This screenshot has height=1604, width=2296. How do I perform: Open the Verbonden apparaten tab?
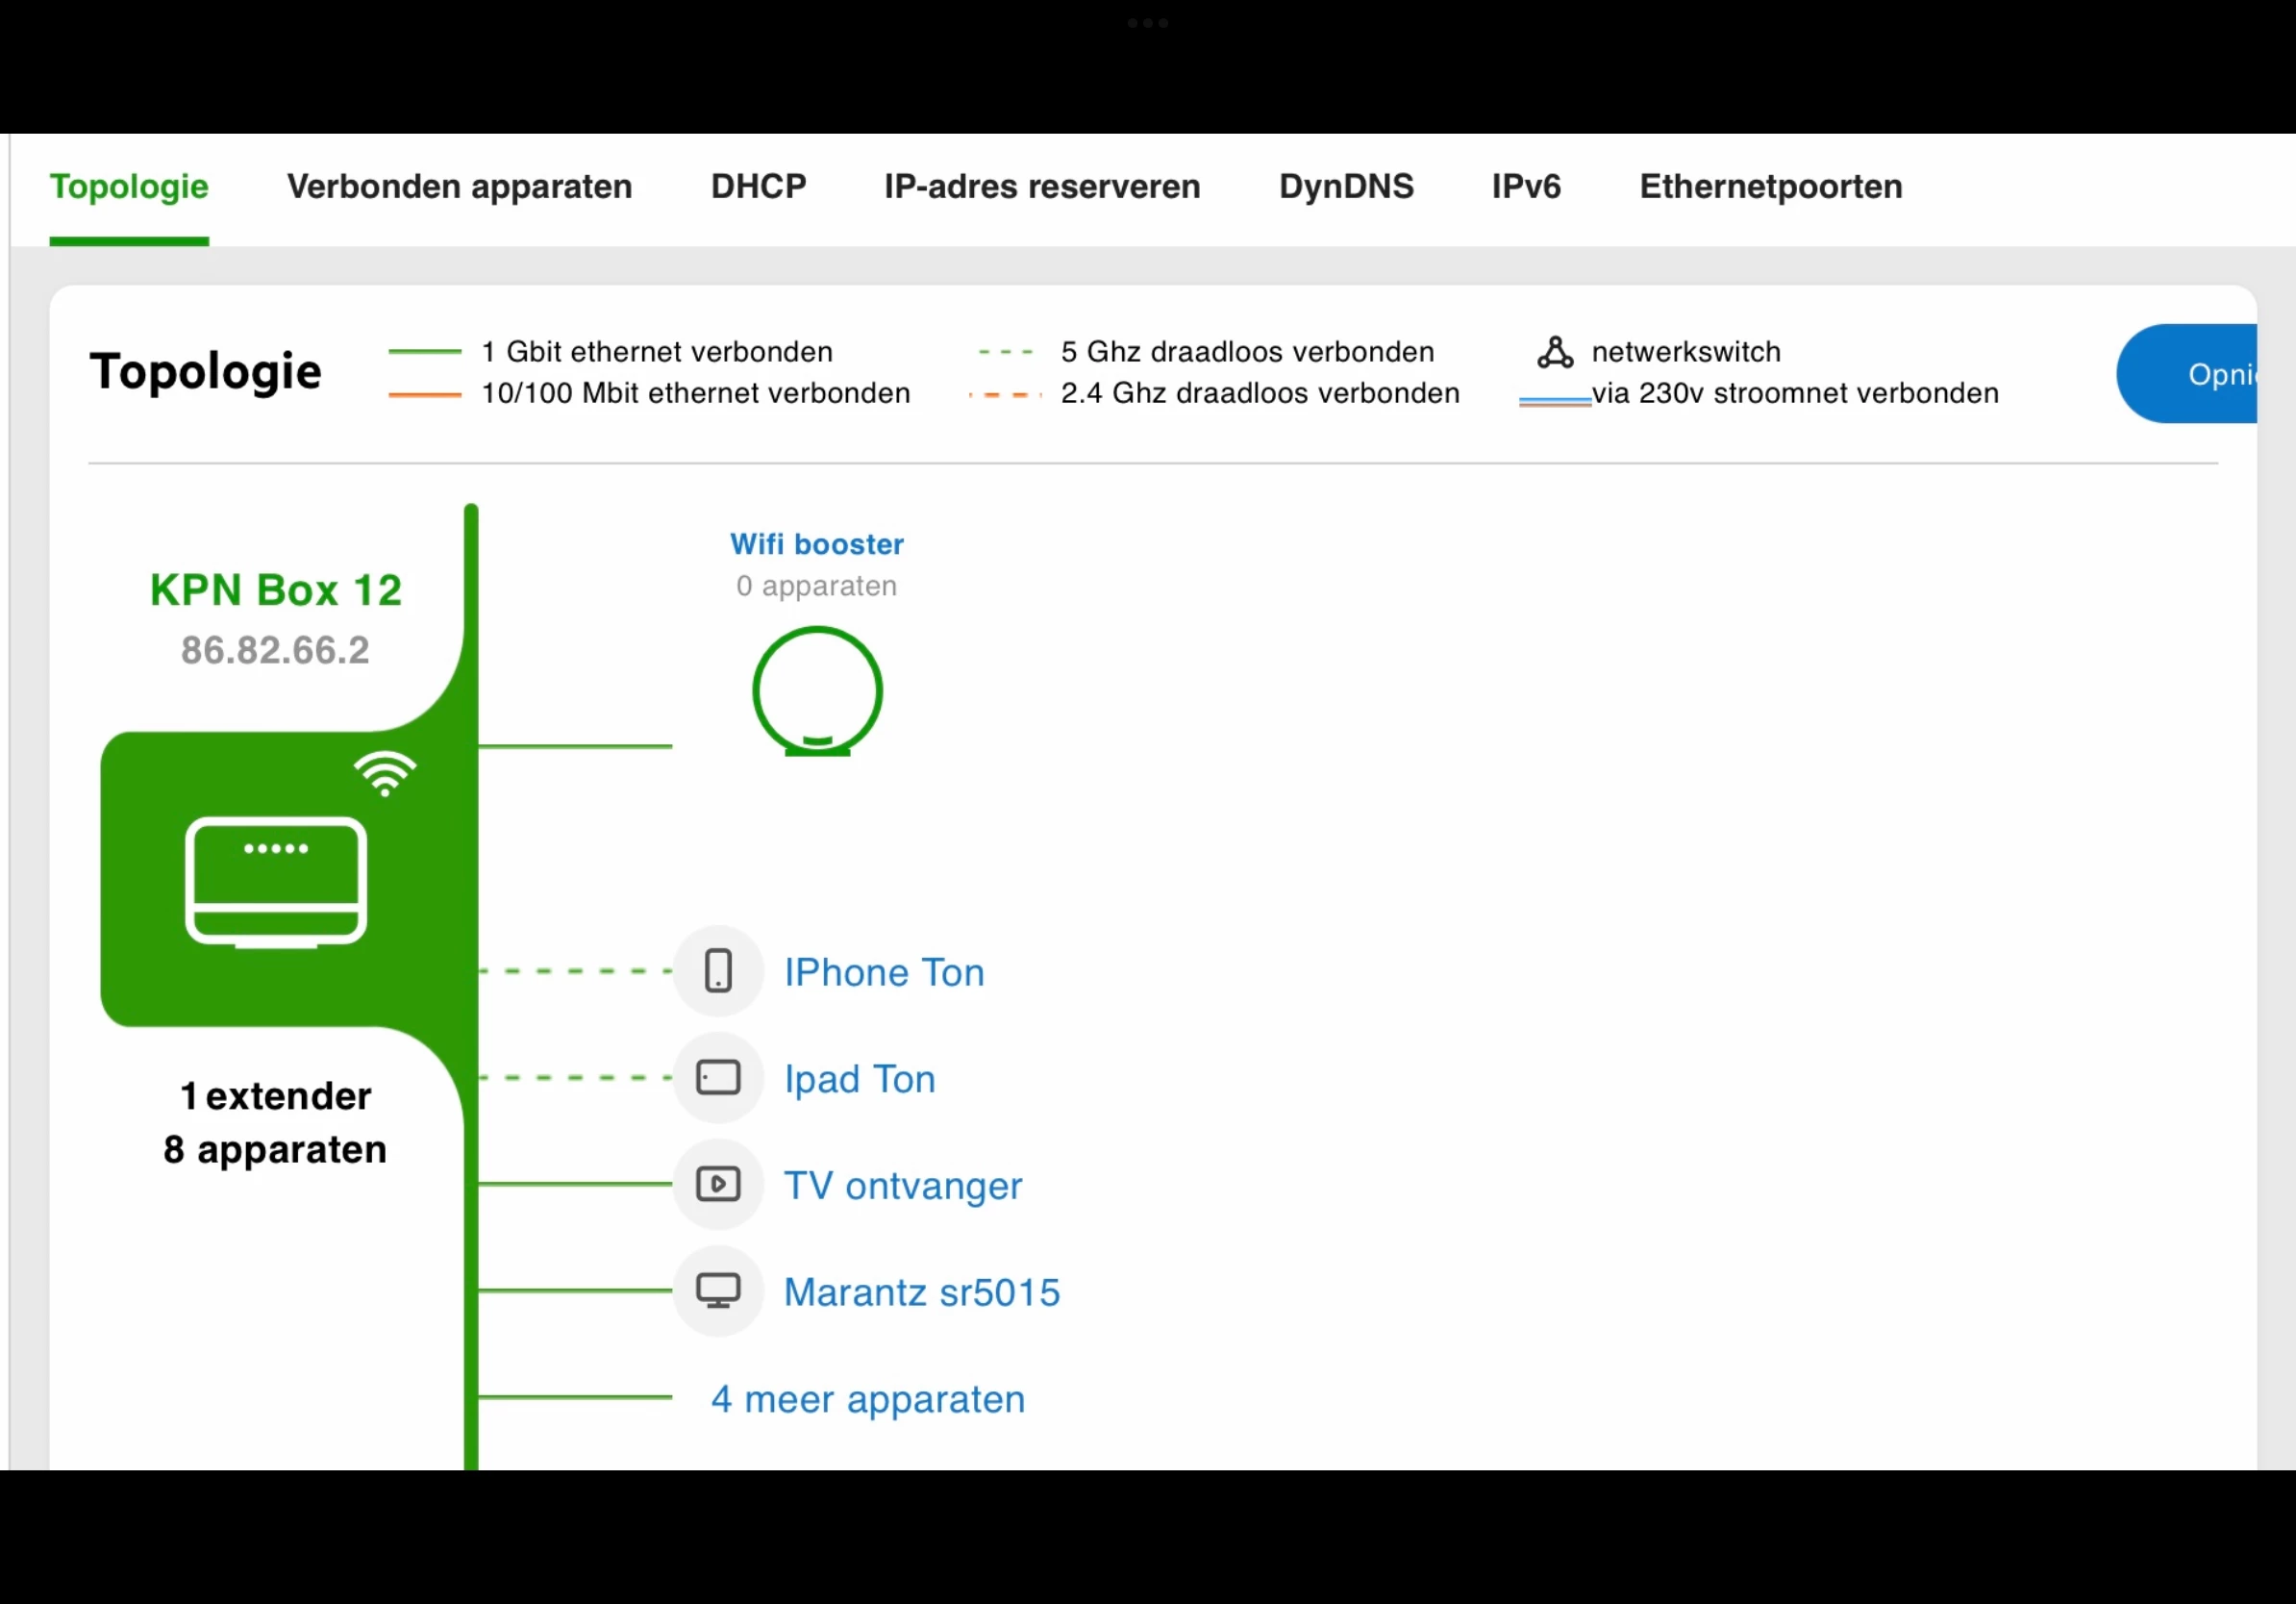(459, 187)
